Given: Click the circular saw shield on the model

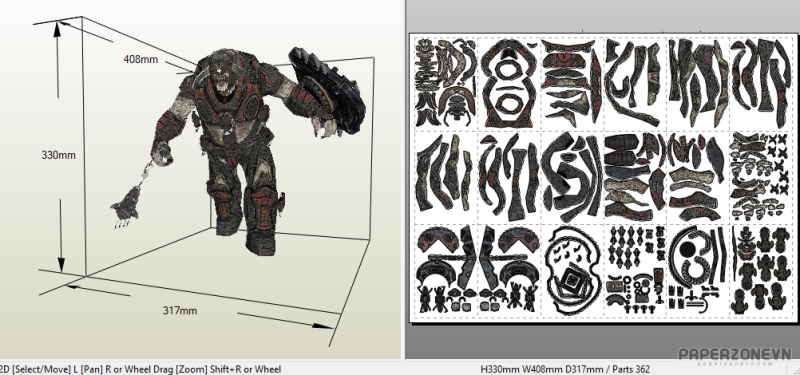Looking at the screenshot, I should (x=327, y=84).
